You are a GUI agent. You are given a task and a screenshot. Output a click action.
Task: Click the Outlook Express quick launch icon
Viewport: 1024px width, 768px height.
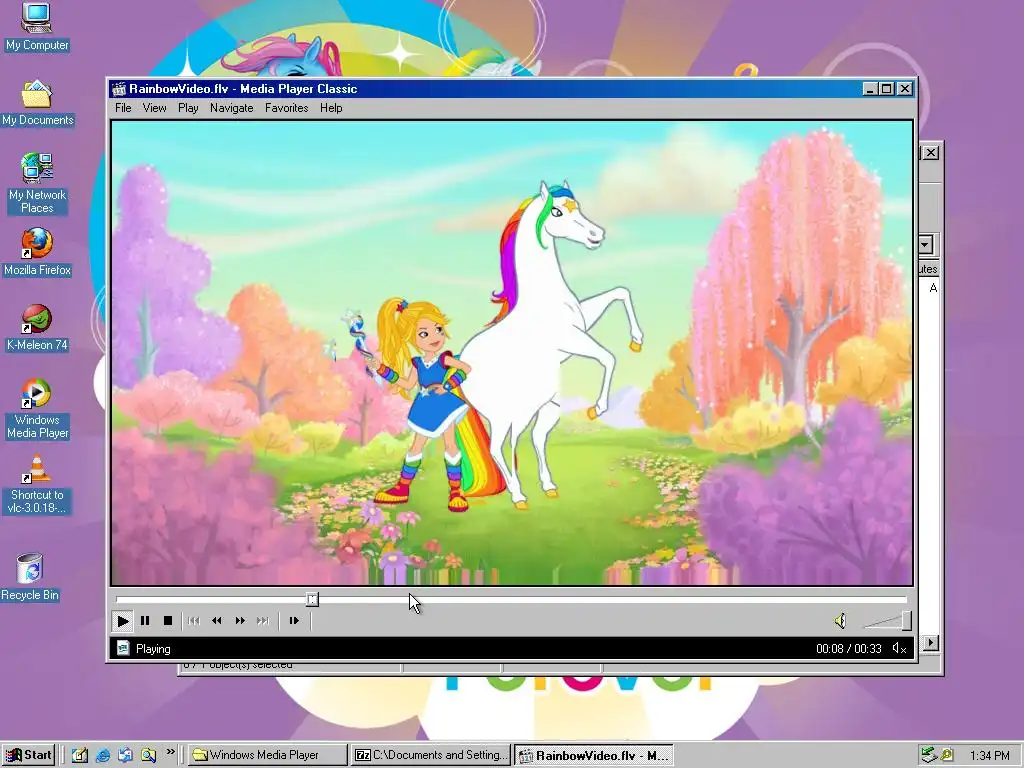pyautogui.click(x=125, y=755)
